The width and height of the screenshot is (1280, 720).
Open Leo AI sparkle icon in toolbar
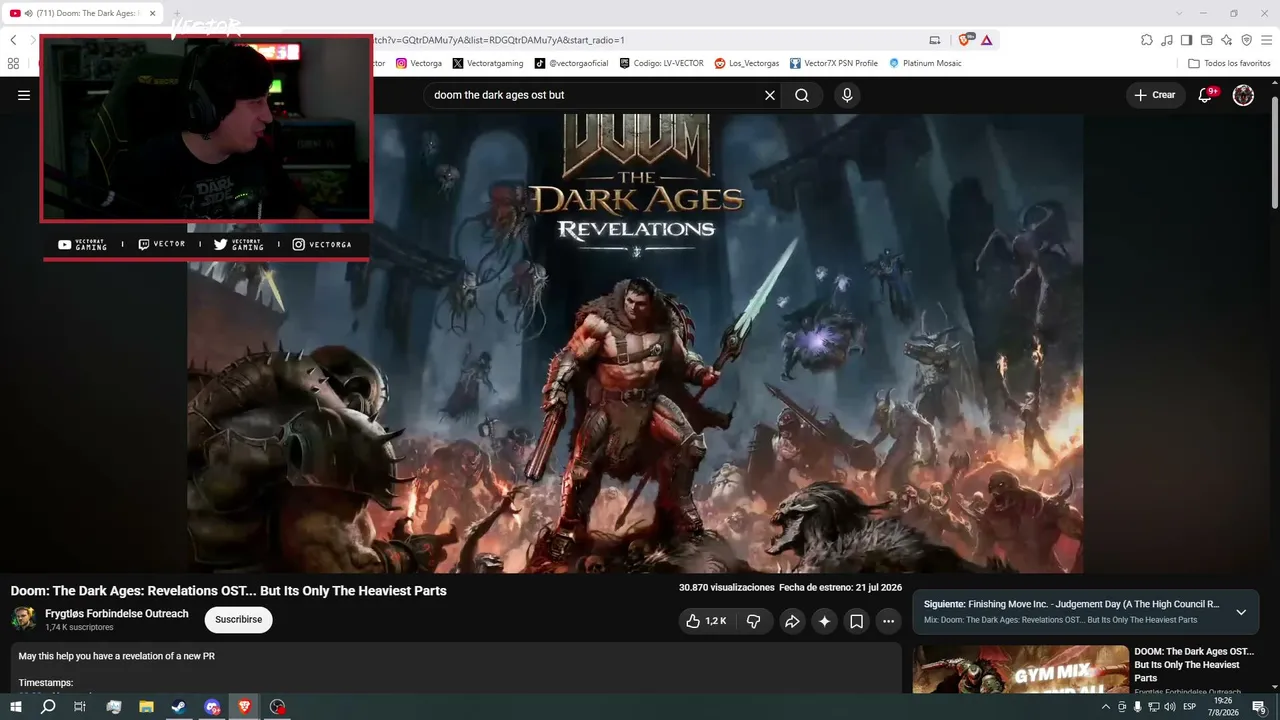pyautogui.click(x=1226, y=40)
